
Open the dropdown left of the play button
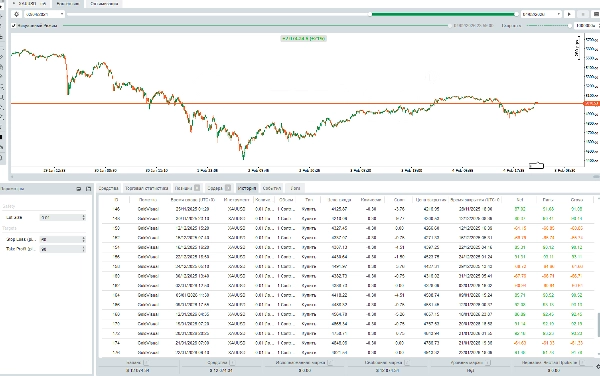[541, 14]
